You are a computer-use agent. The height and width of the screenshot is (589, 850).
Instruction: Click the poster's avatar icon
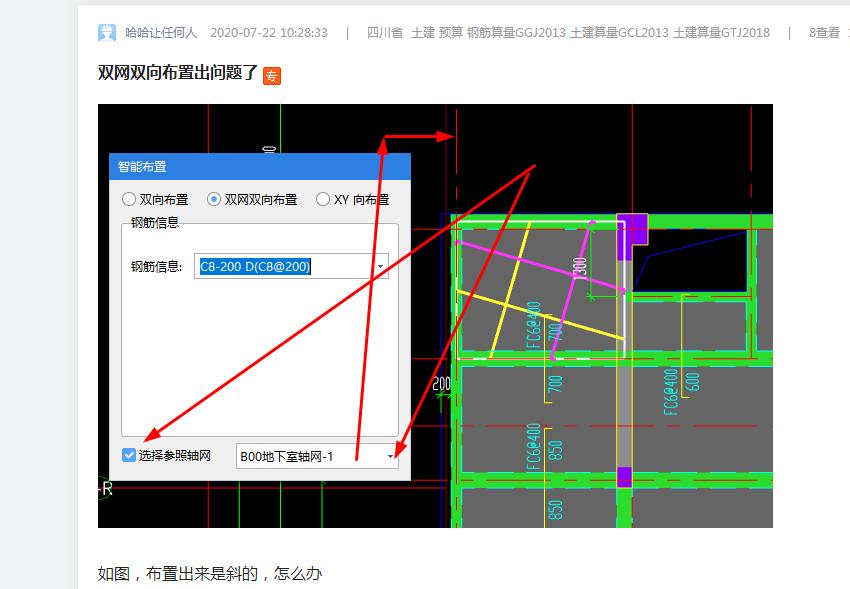107,33
